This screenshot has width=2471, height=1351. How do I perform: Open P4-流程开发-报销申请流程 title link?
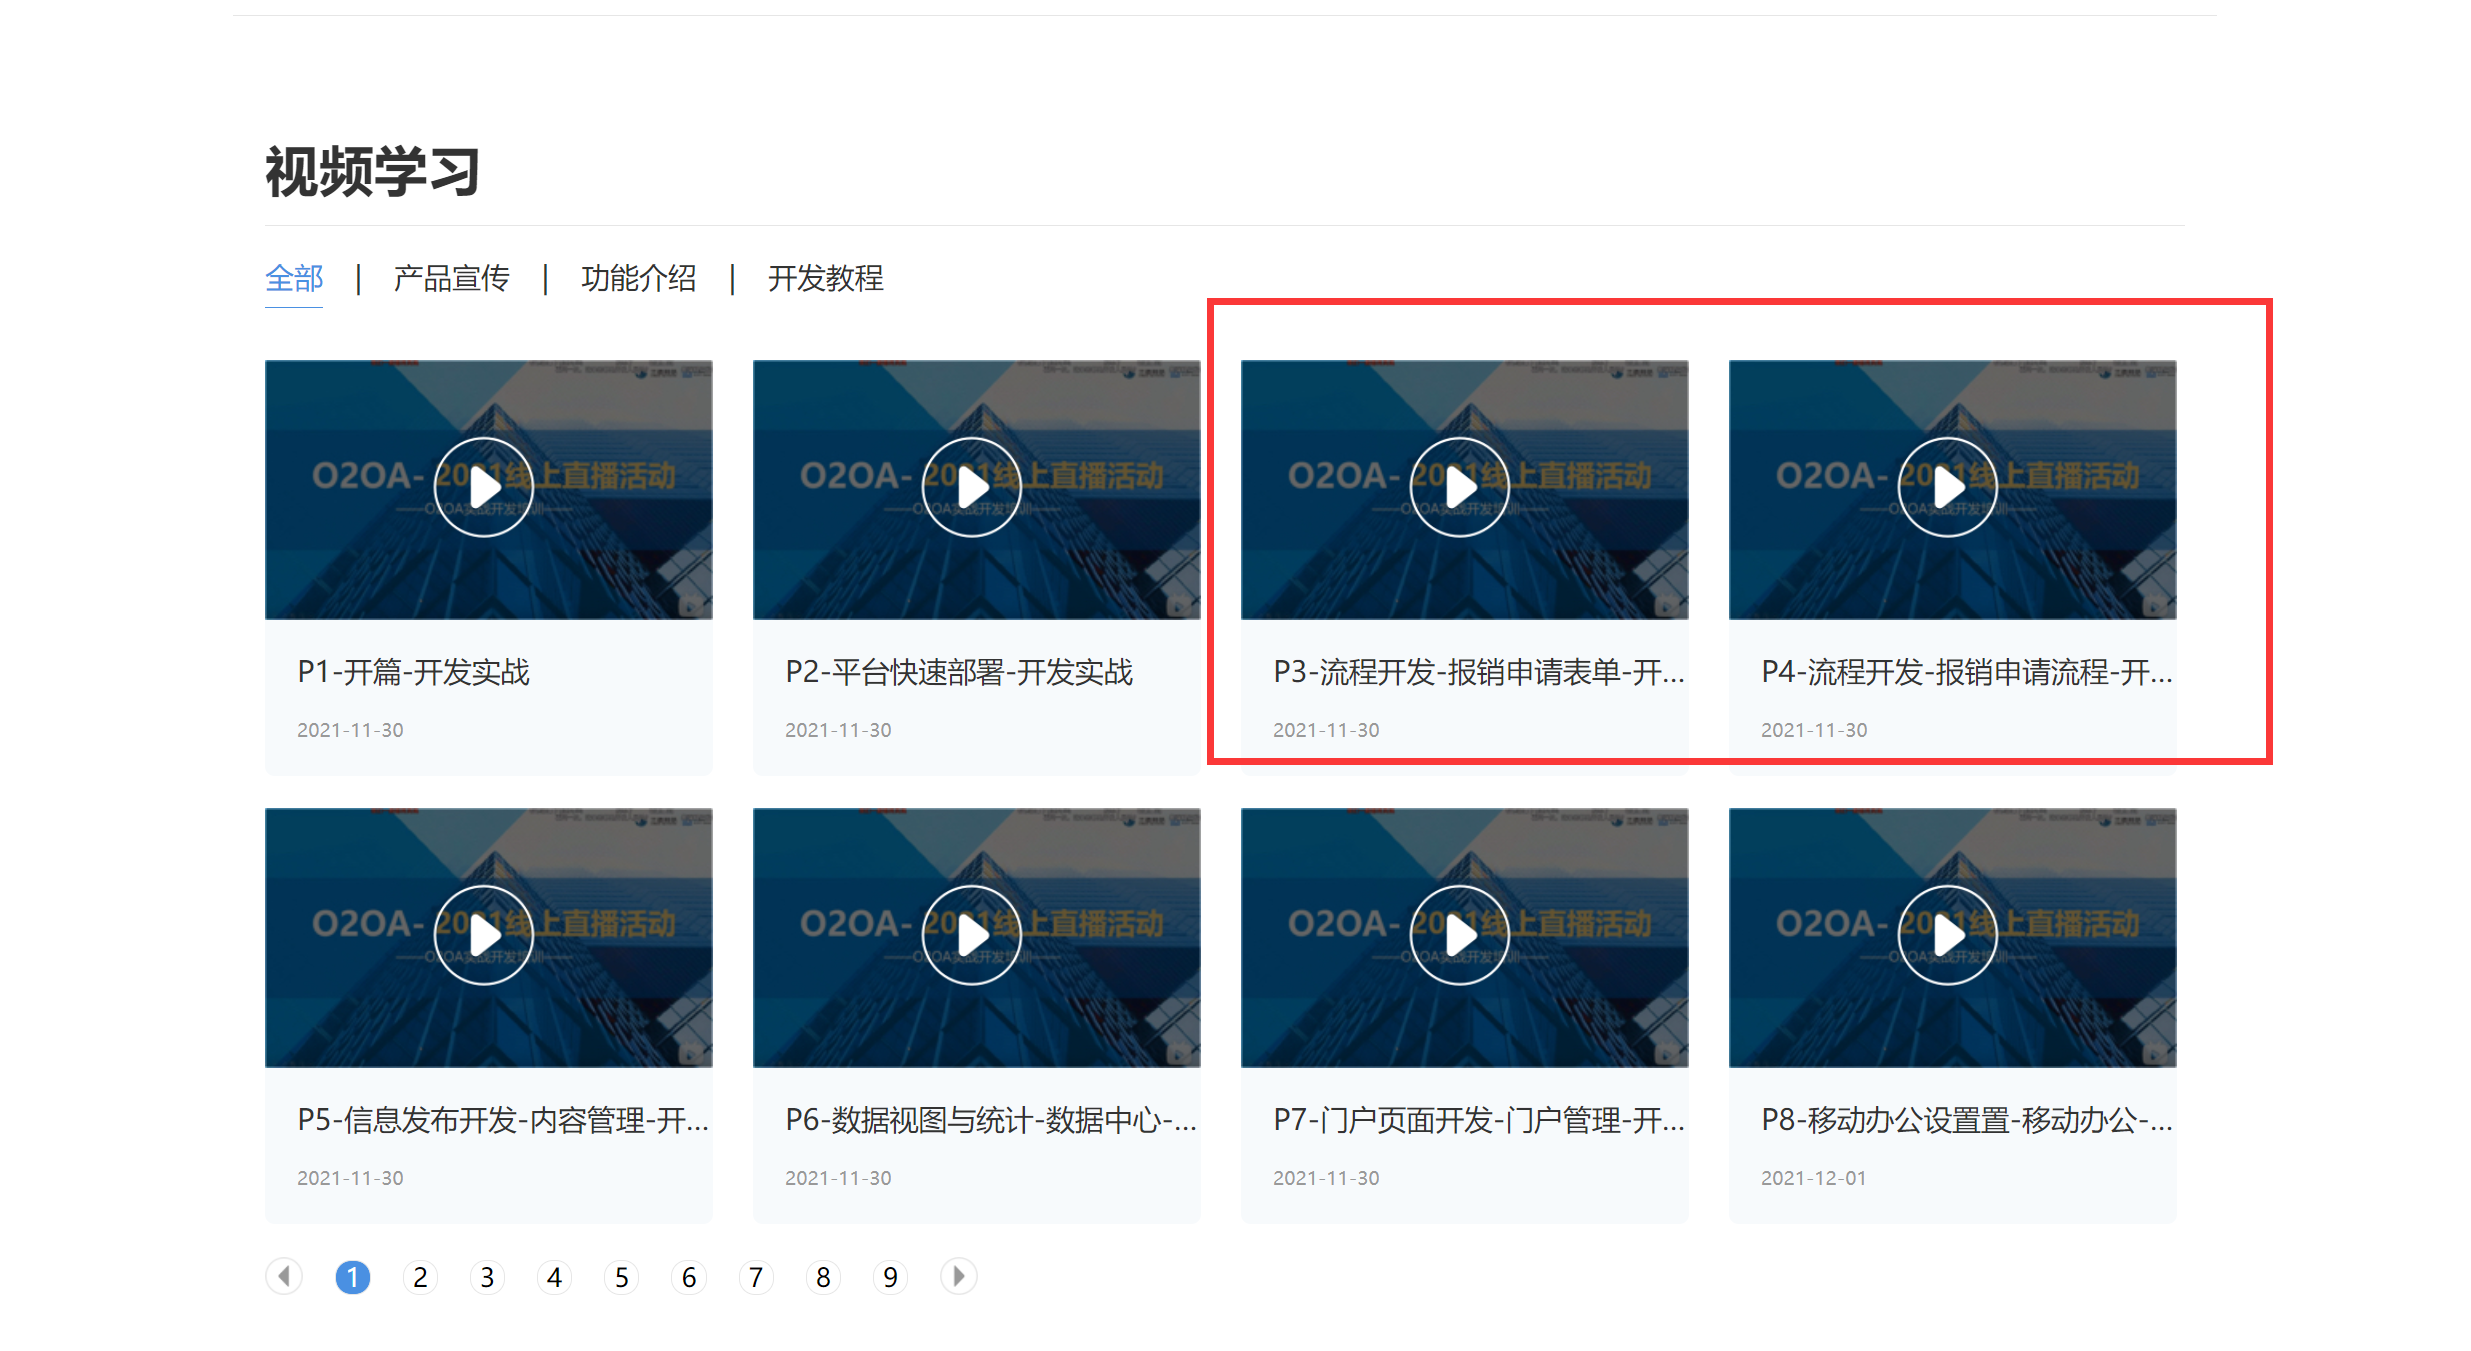pyautogui.click(x=1966, y=672)
